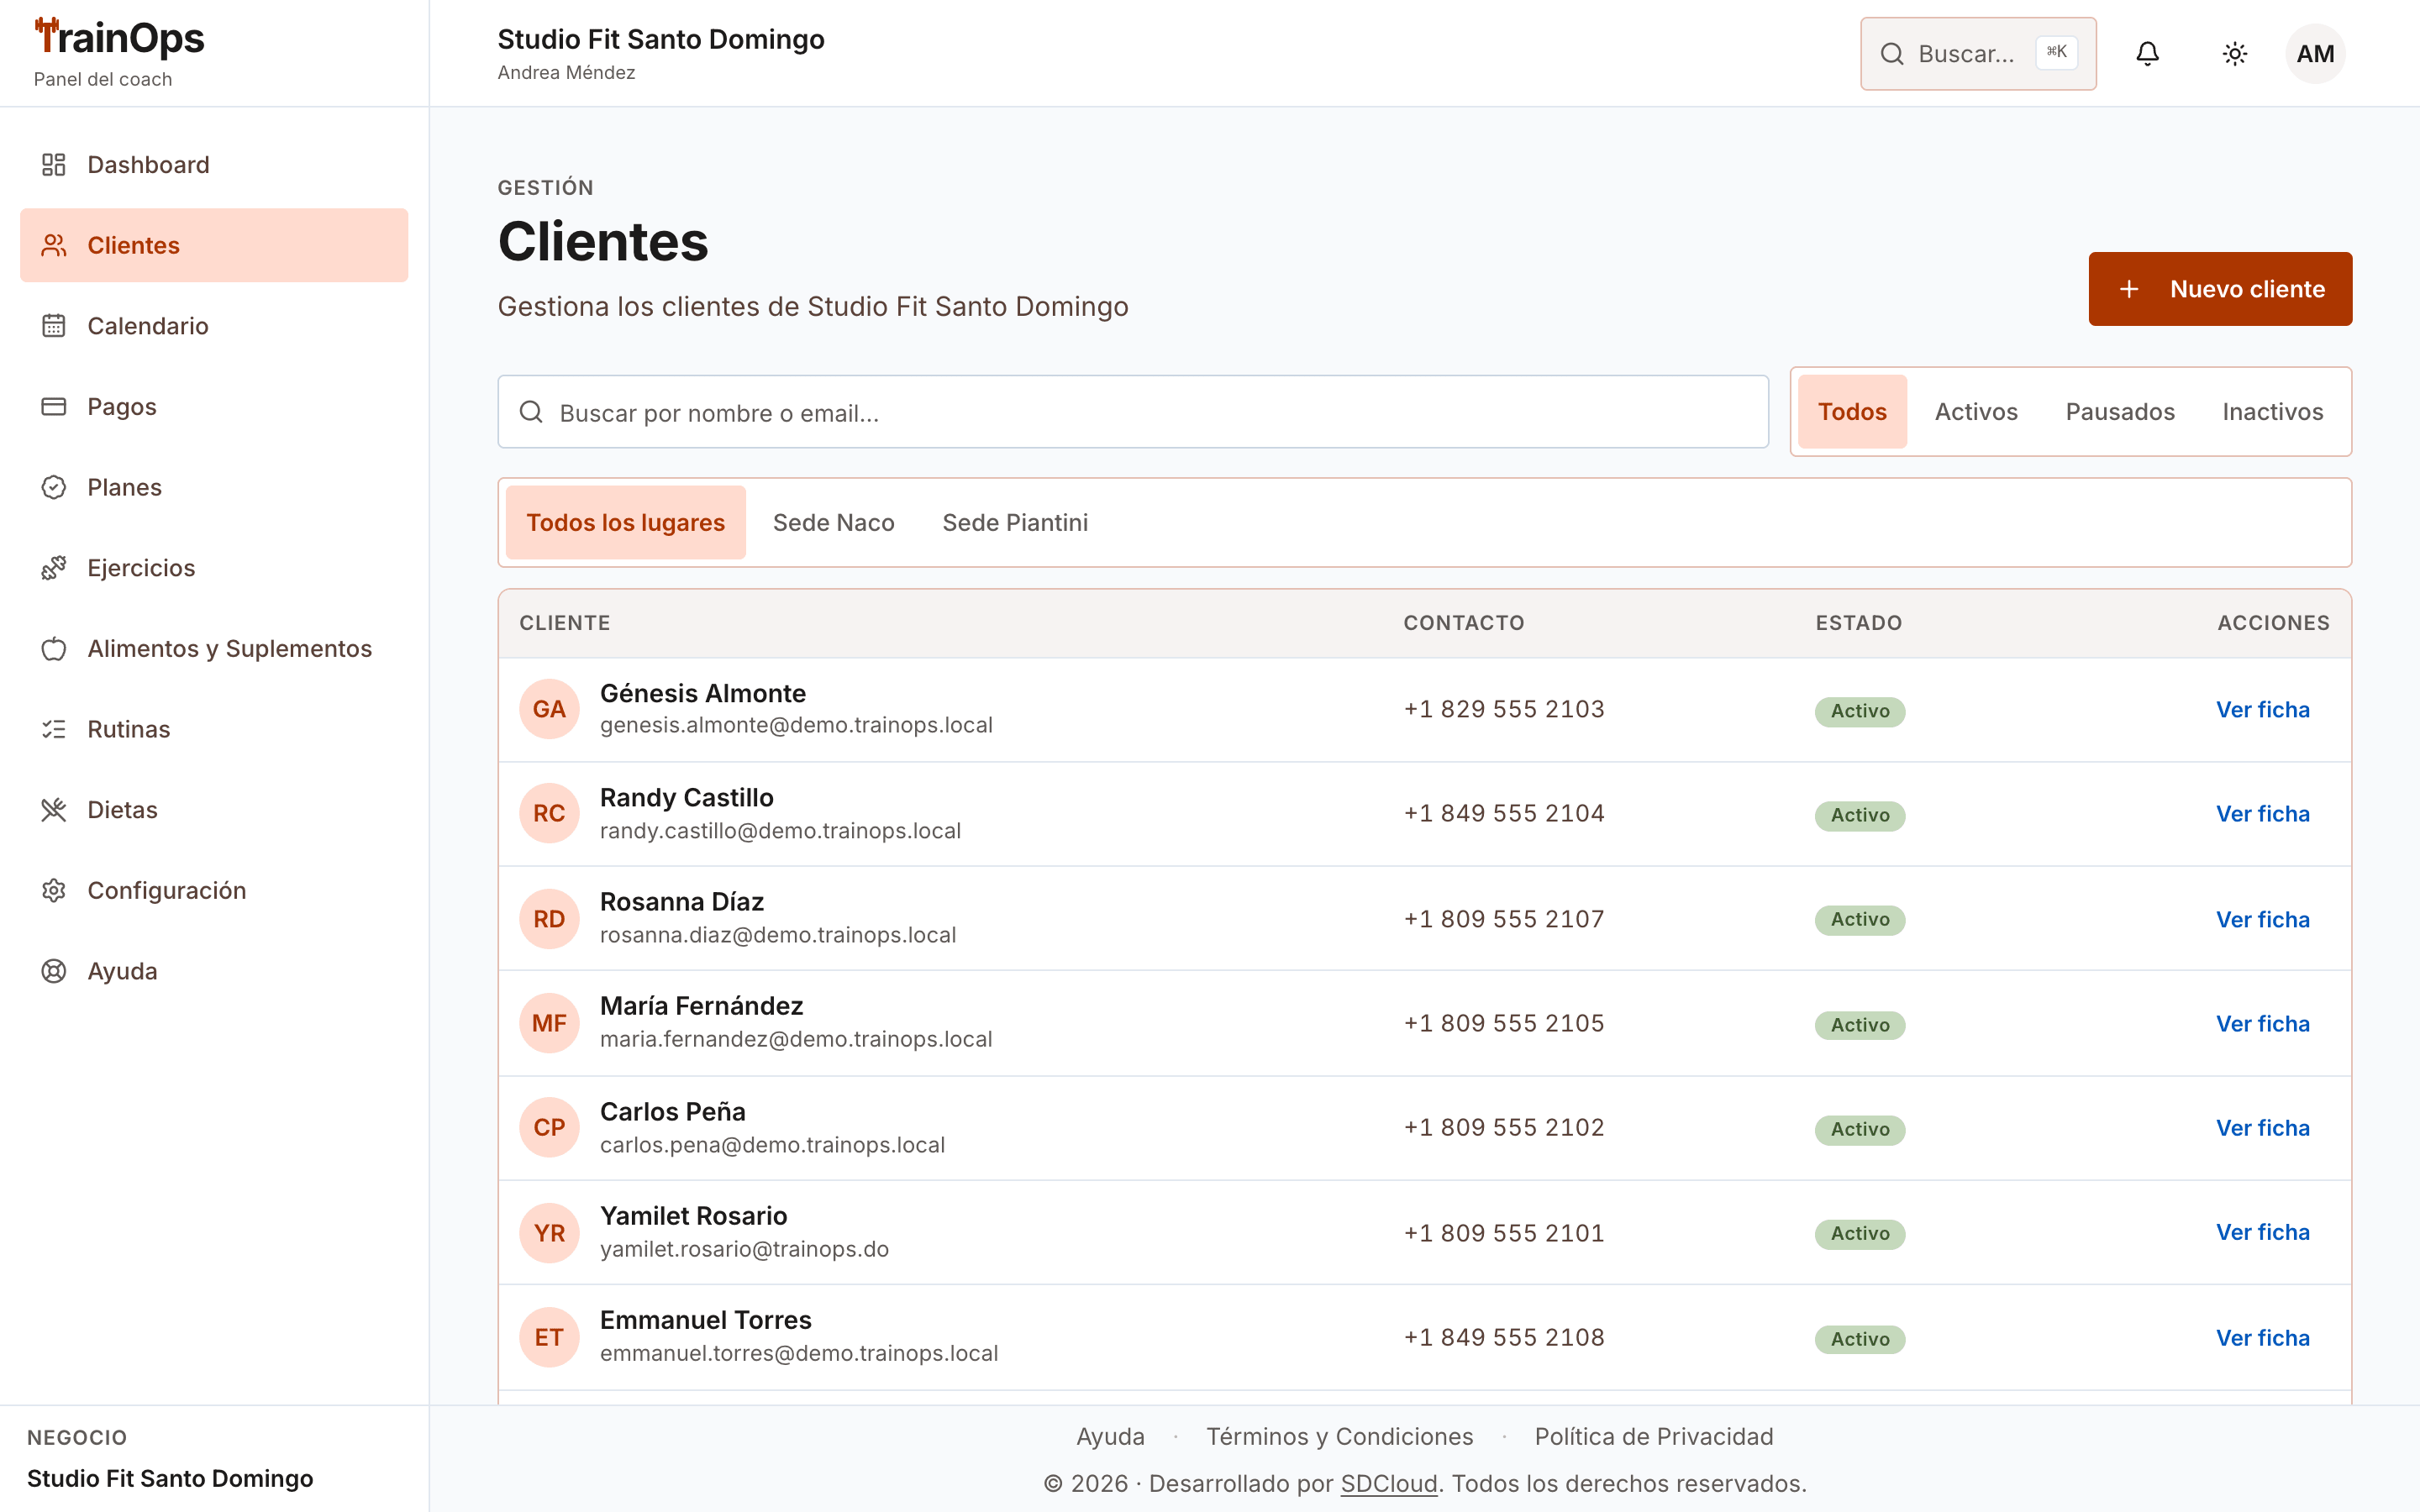
Task: Open the AM user avatar menu
Action: click(2315, 54)
